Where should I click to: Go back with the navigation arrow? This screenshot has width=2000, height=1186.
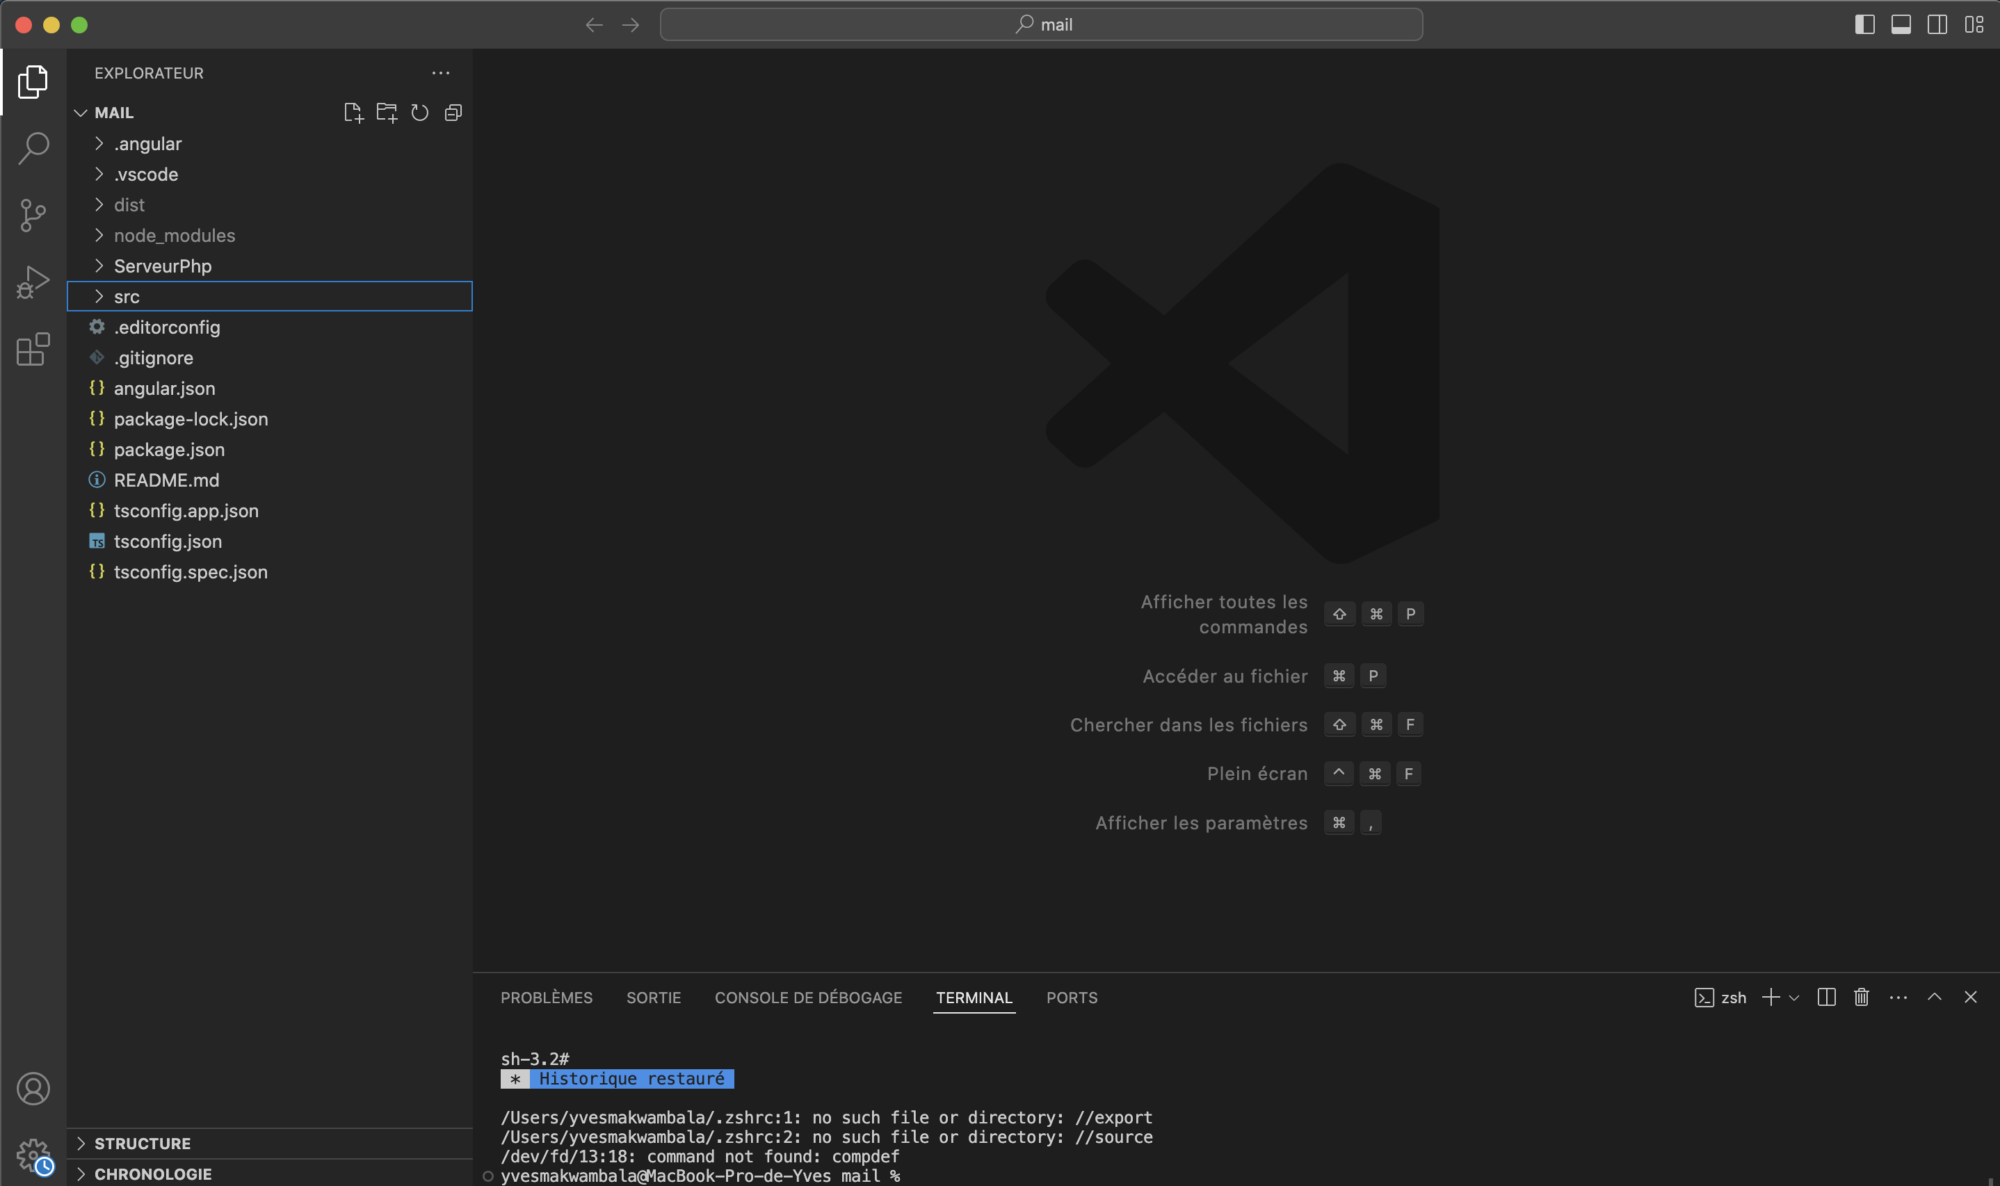point(594,25)
